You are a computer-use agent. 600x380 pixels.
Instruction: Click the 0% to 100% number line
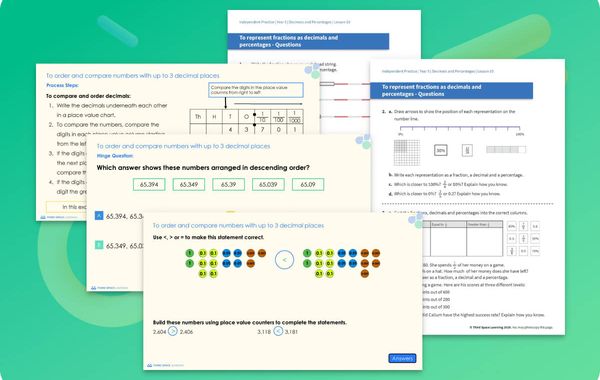[x=460, y=130]
